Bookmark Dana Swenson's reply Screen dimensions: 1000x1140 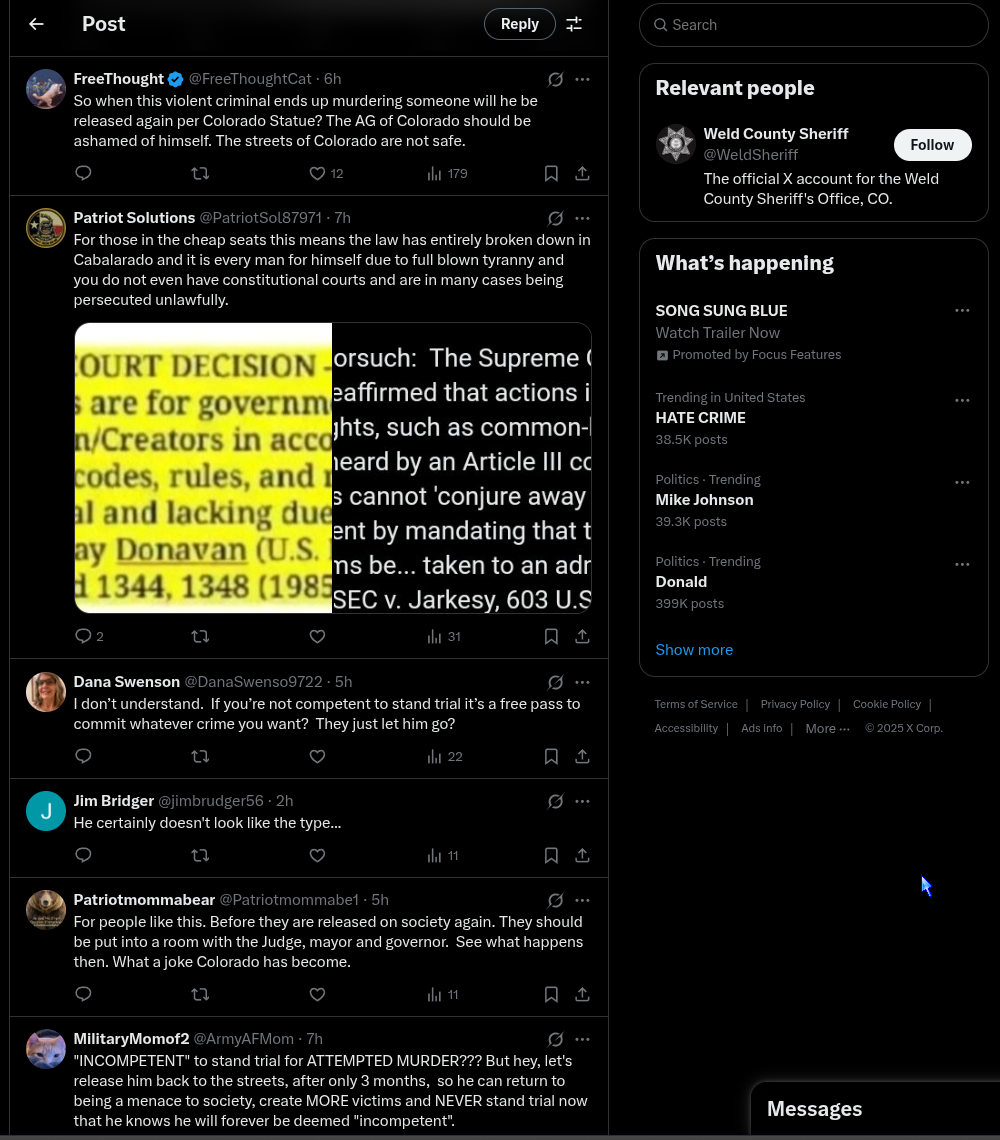click(x=551, y=756)
